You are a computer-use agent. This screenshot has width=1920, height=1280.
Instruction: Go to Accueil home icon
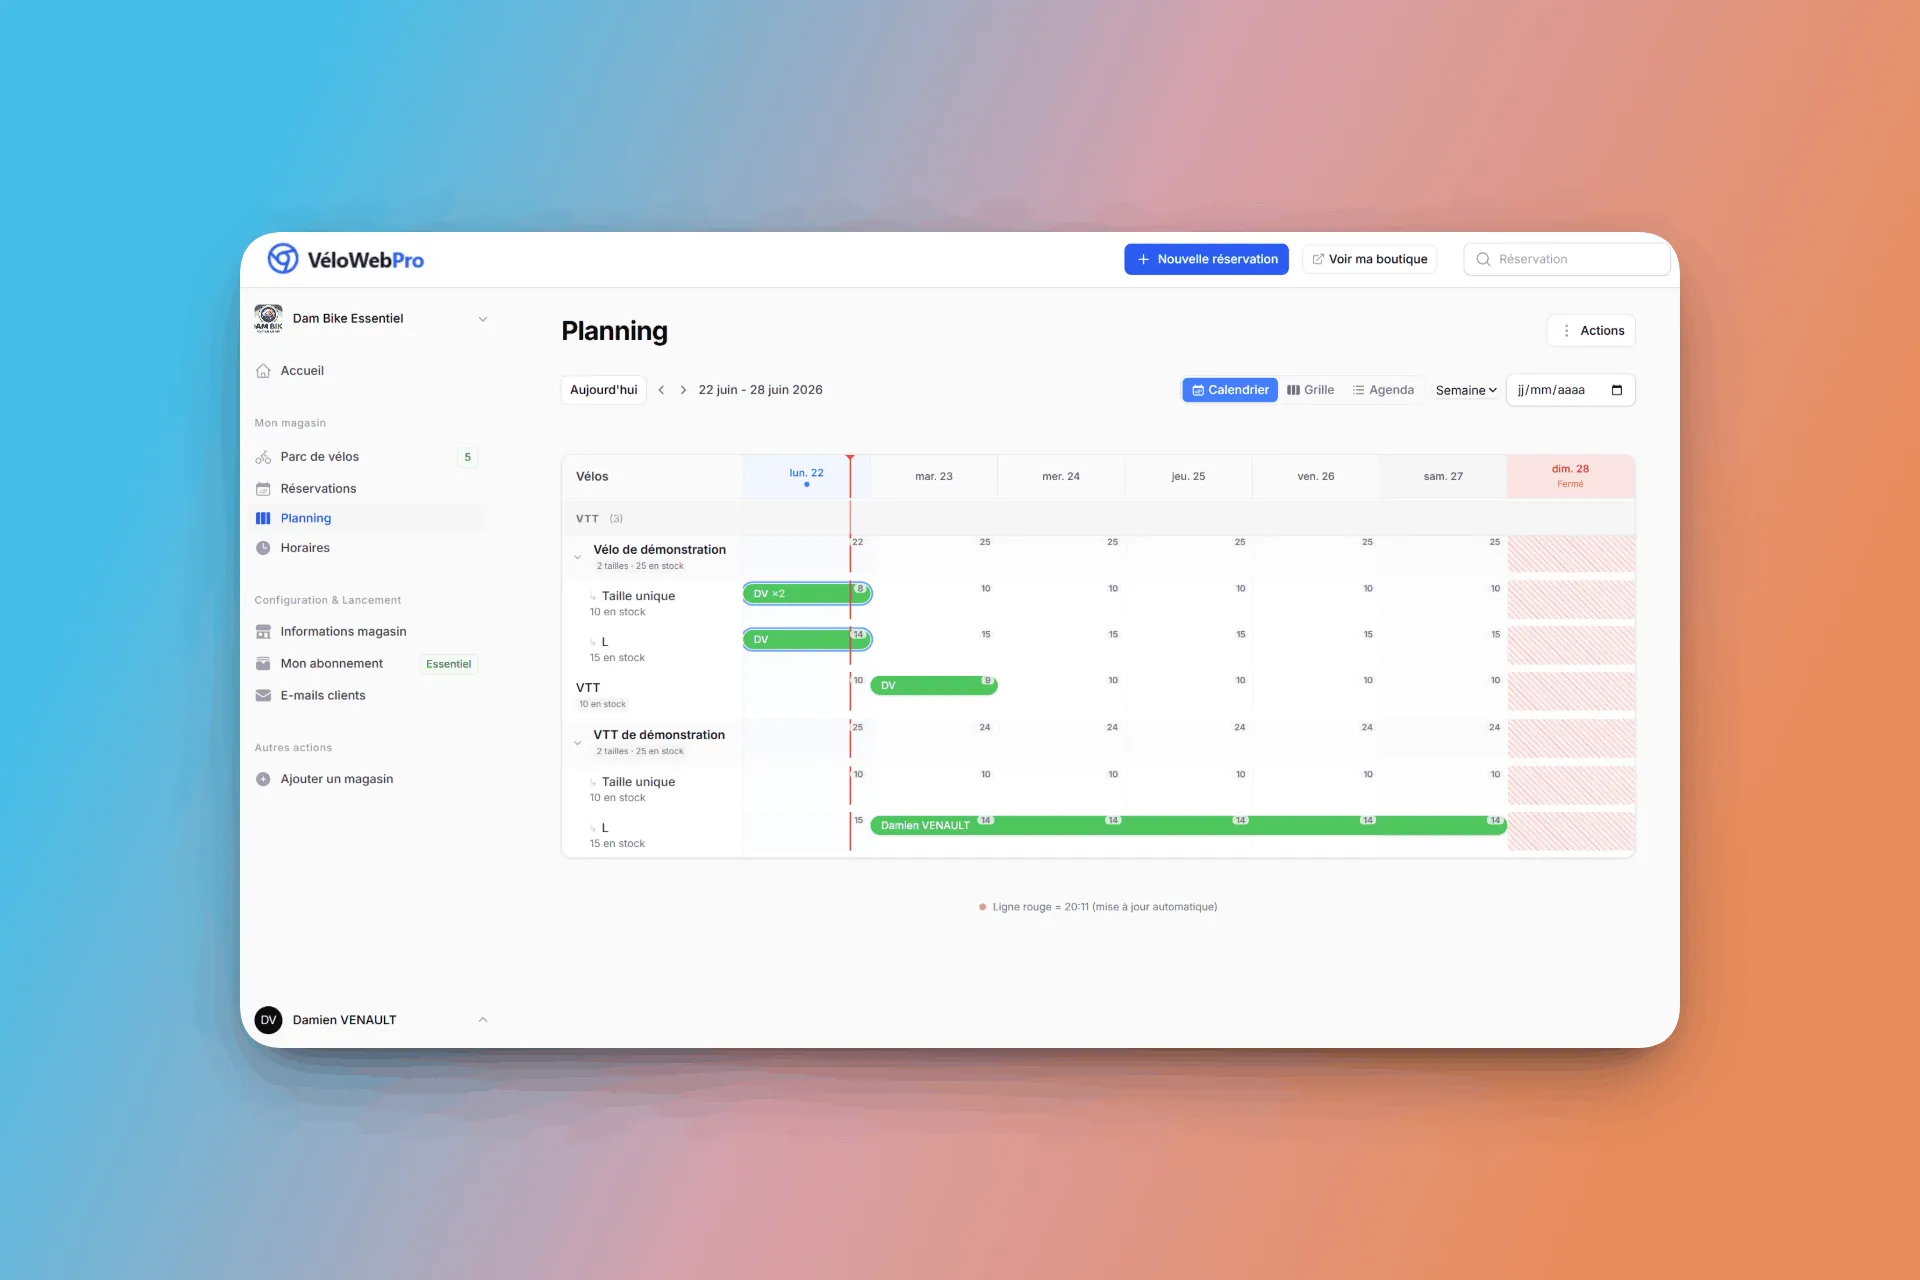[x=263, y=371]
